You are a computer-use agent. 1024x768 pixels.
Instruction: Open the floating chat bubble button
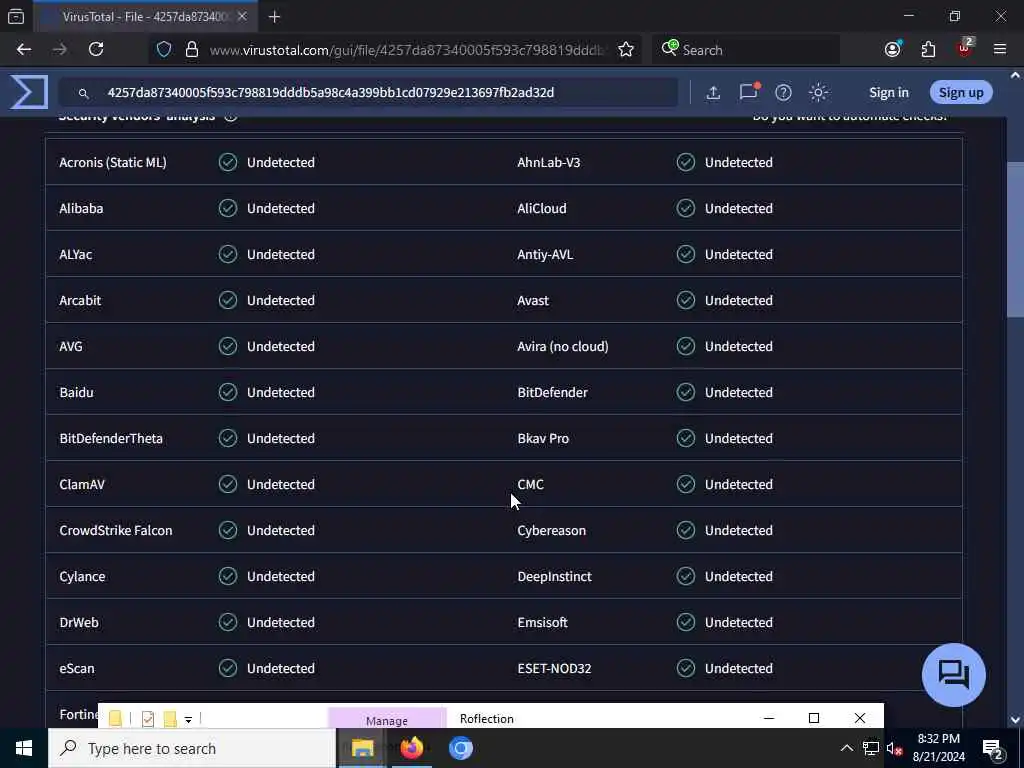[953, 675]
